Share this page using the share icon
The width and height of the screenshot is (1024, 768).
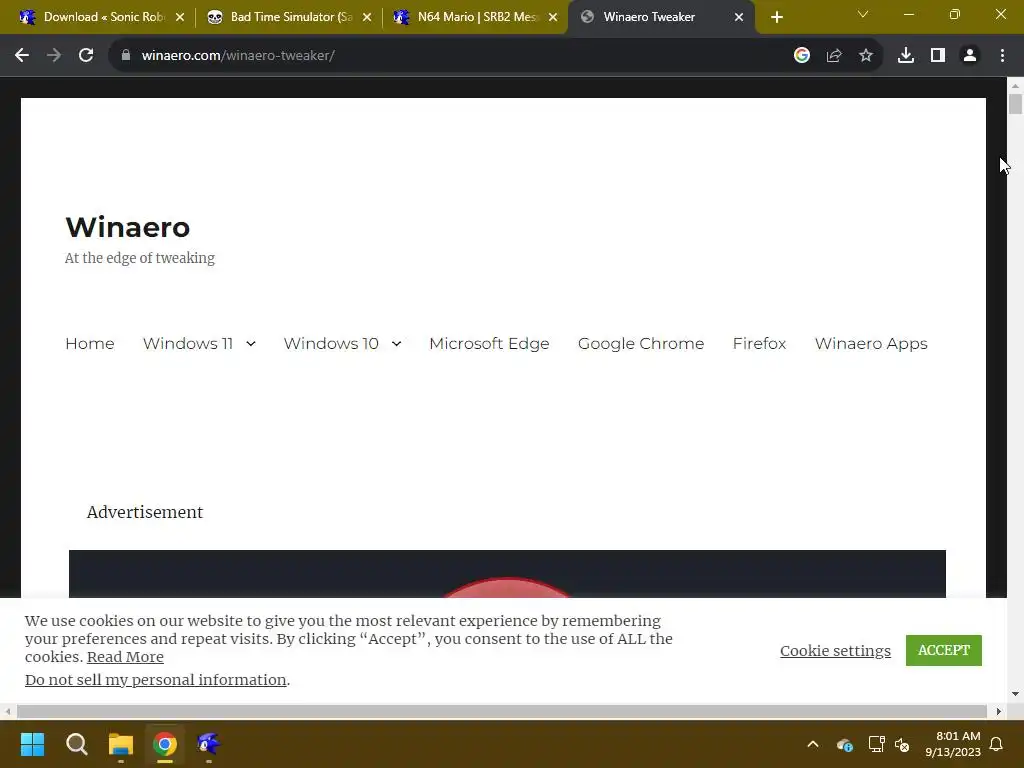click(x=834, y=56)
